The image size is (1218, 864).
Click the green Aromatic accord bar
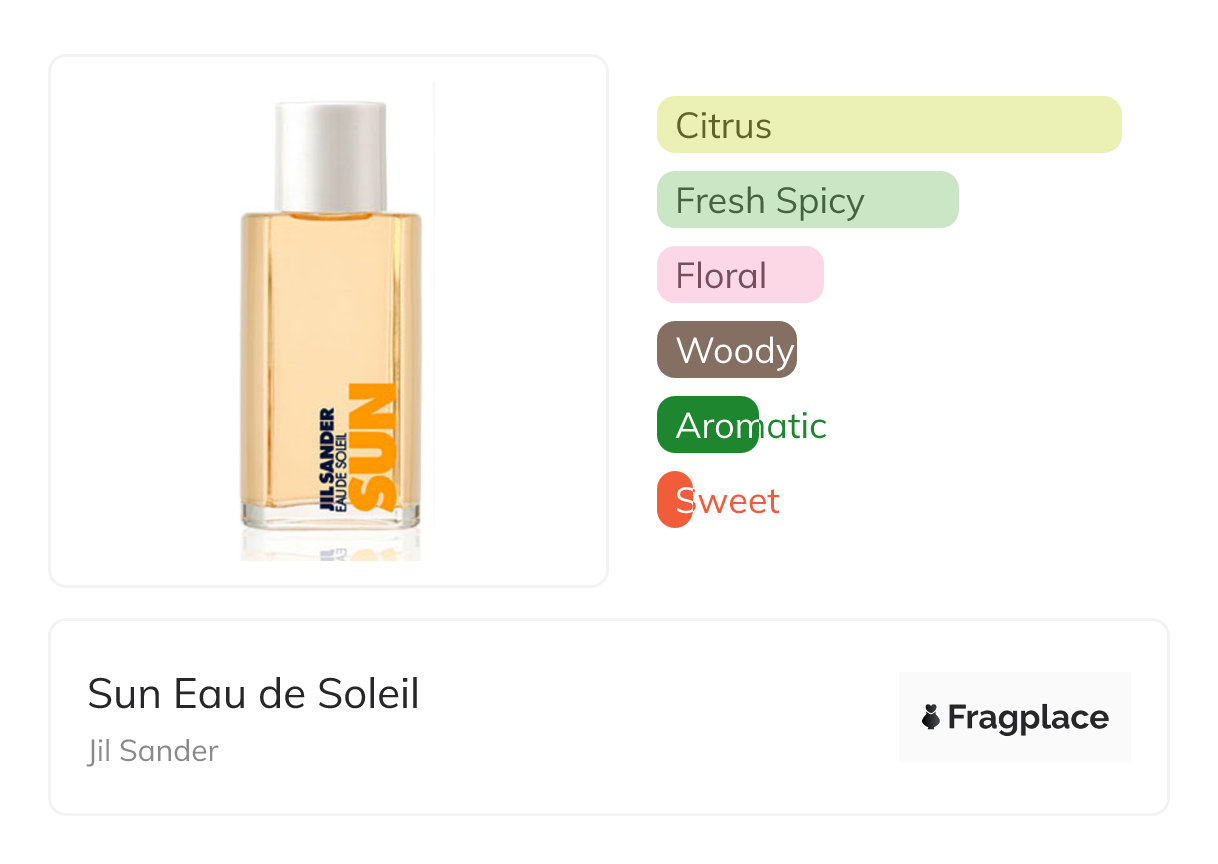pyautogui.click(x=707, y=426)
